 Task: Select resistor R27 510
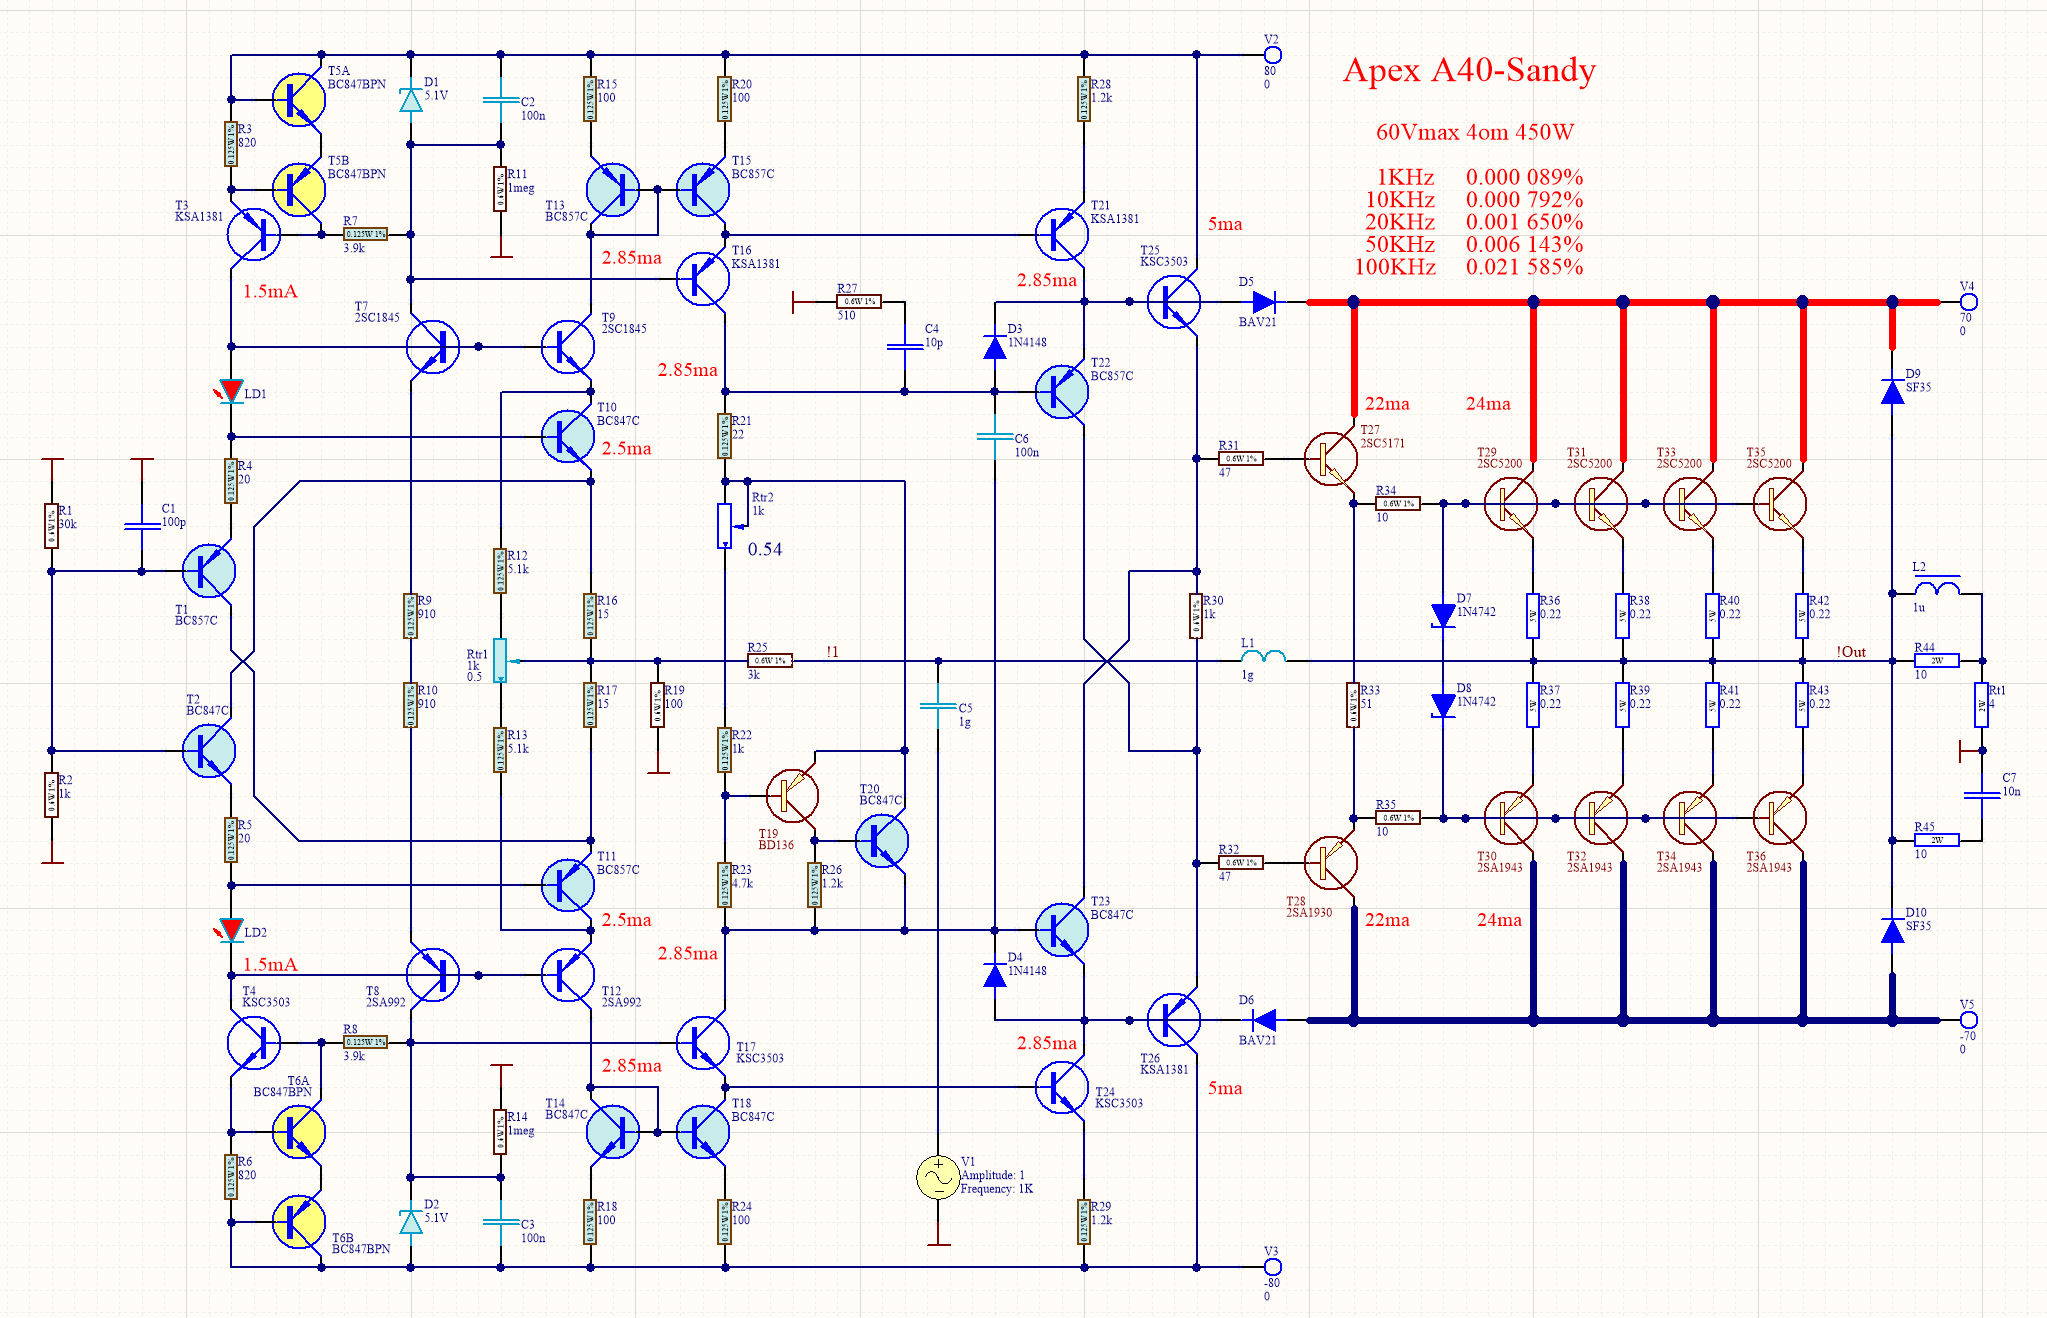tap(859, 301)
